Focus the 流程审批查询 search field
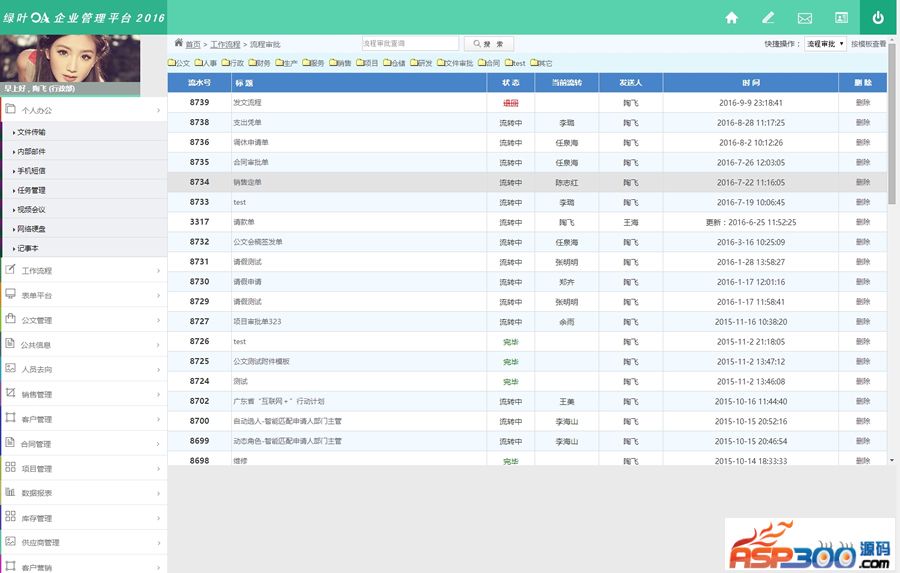Screen dimensions: 900x573 click(410, 44)
